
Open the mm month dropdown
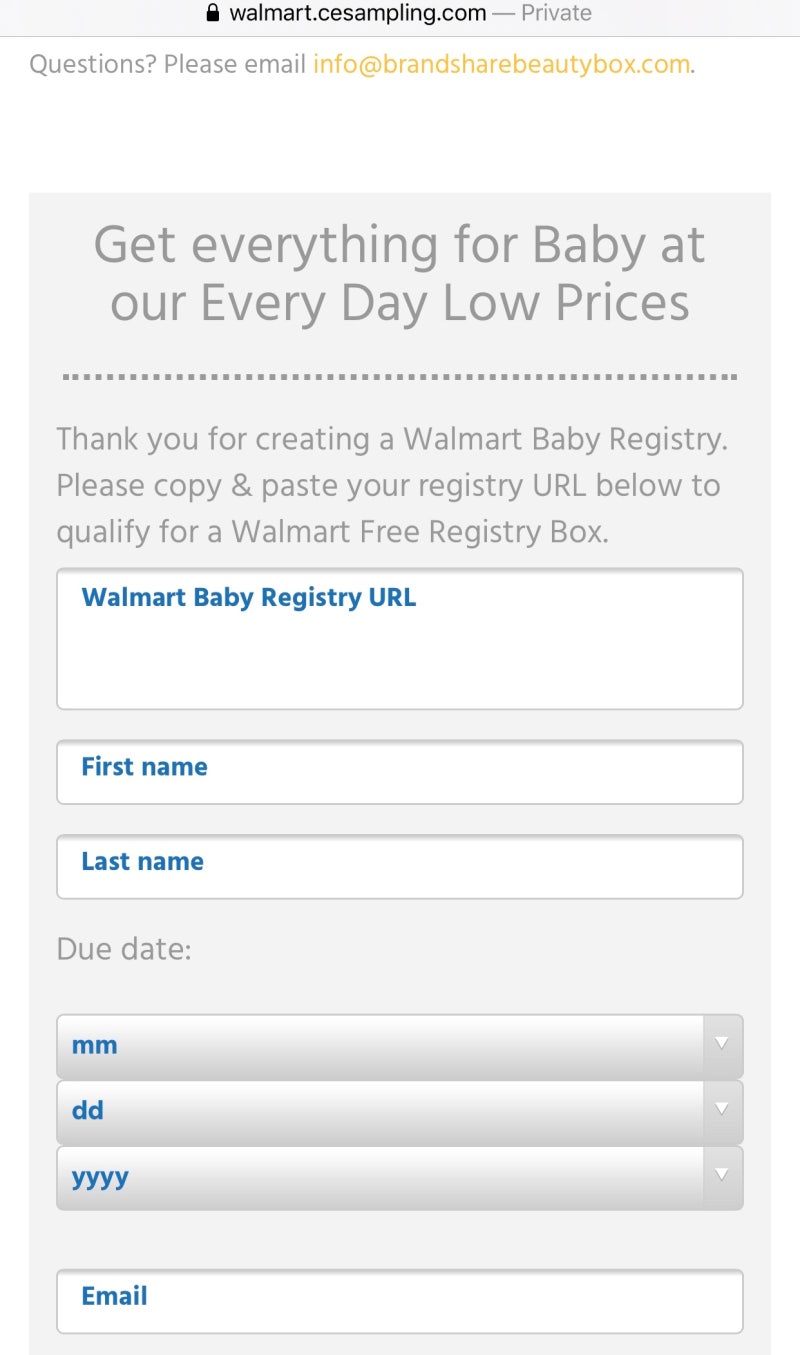380,1046
